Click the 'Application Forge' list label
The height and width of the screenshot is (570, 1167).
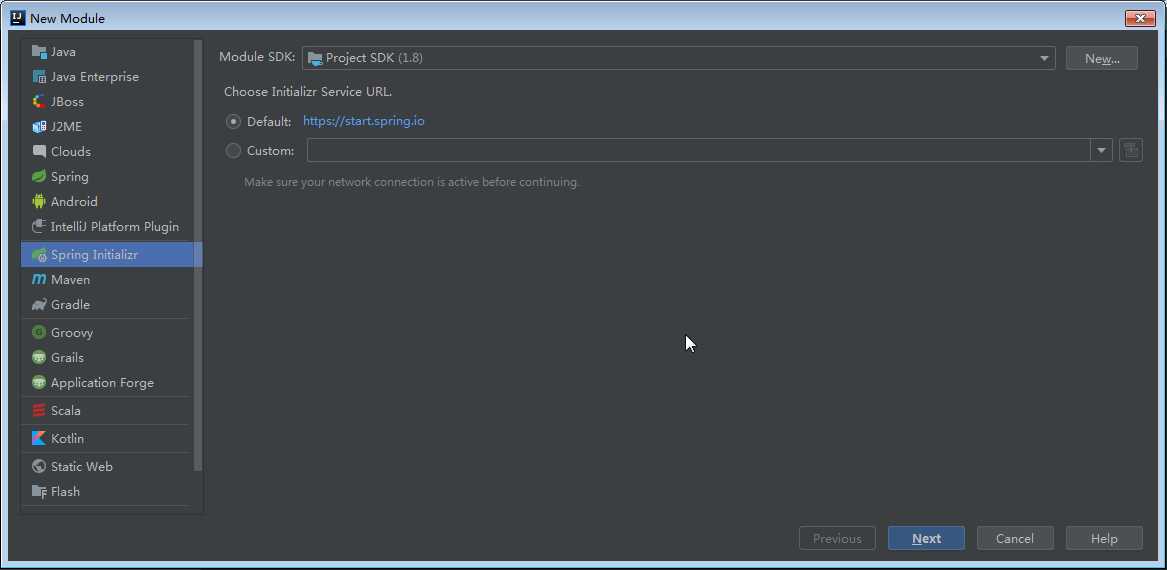[103, 382]
